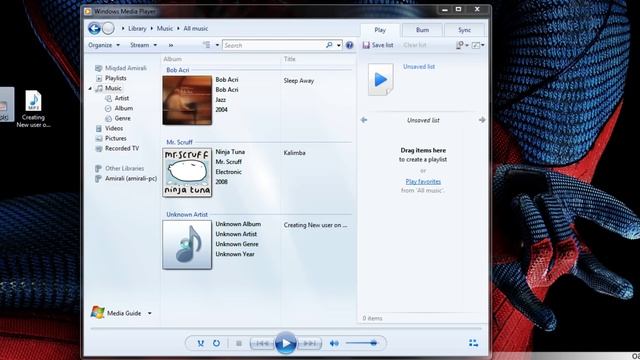Click the Stop playback button
This screenshot has height=360, width=640.
click(239, 343)
